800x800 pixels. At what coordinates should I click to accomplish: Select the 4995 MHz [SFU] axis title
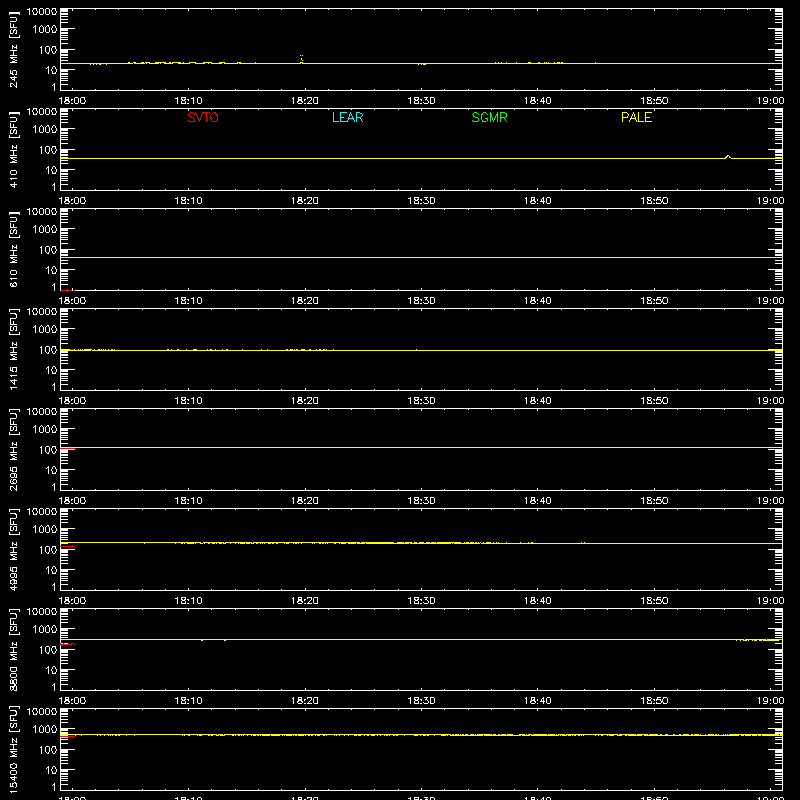tap(13, 549)
